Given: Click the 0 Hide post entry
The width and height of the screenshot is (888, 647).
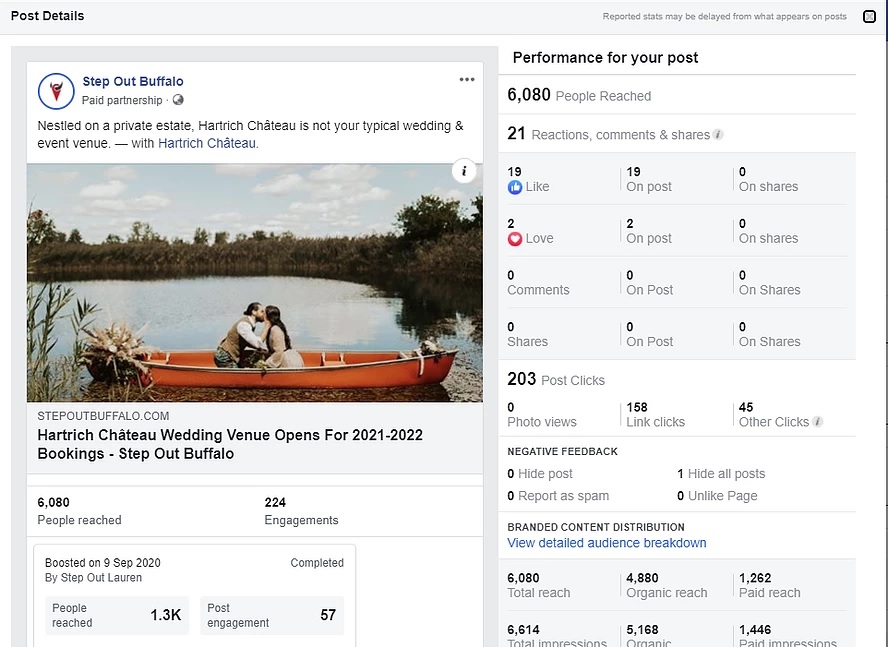Looking at the screenshot, I should coord(540,474).
